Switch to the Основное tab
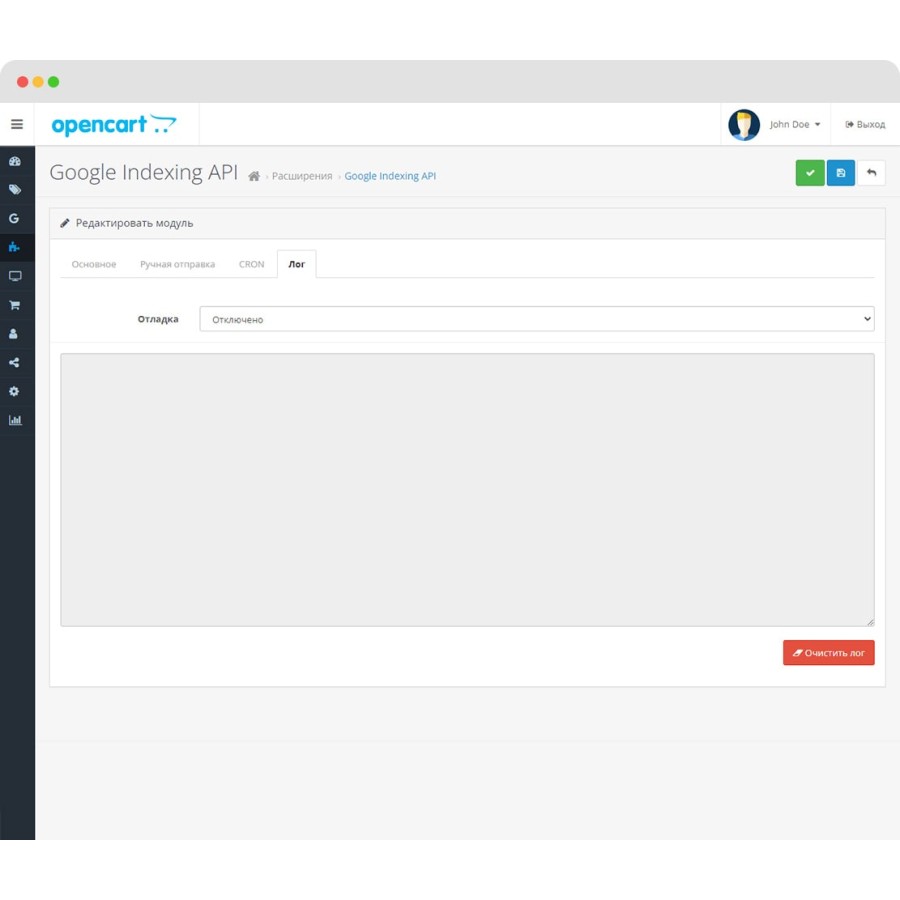The width and height of the screenshot is (900, 900). [94, 264]
